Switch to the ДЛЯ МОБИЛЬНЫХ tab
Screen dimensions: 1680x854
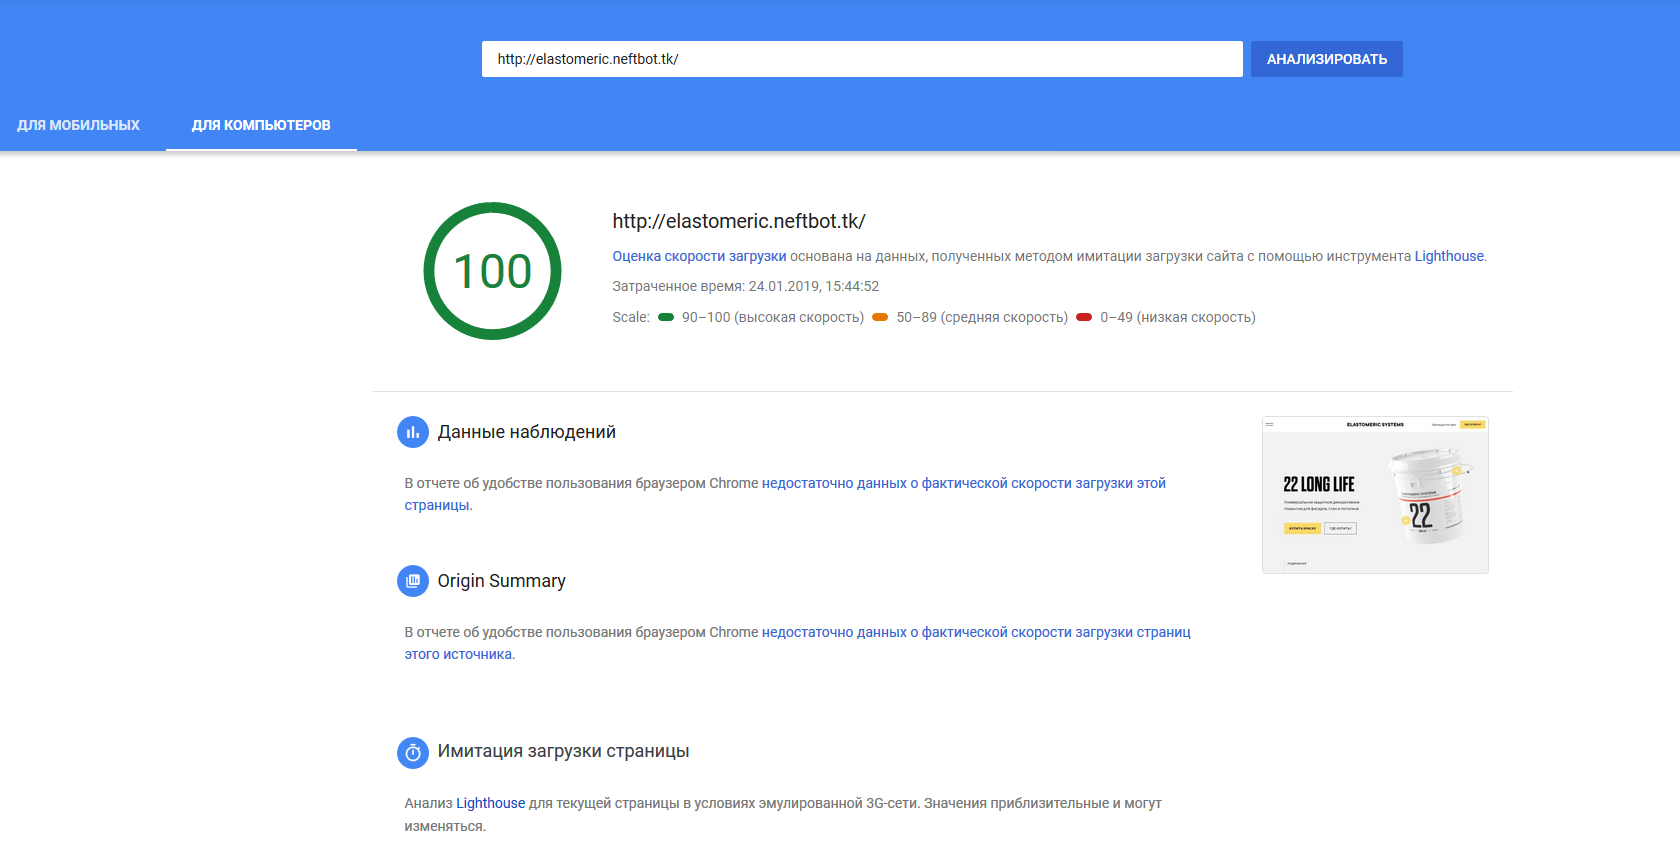(x=79, y=125)
